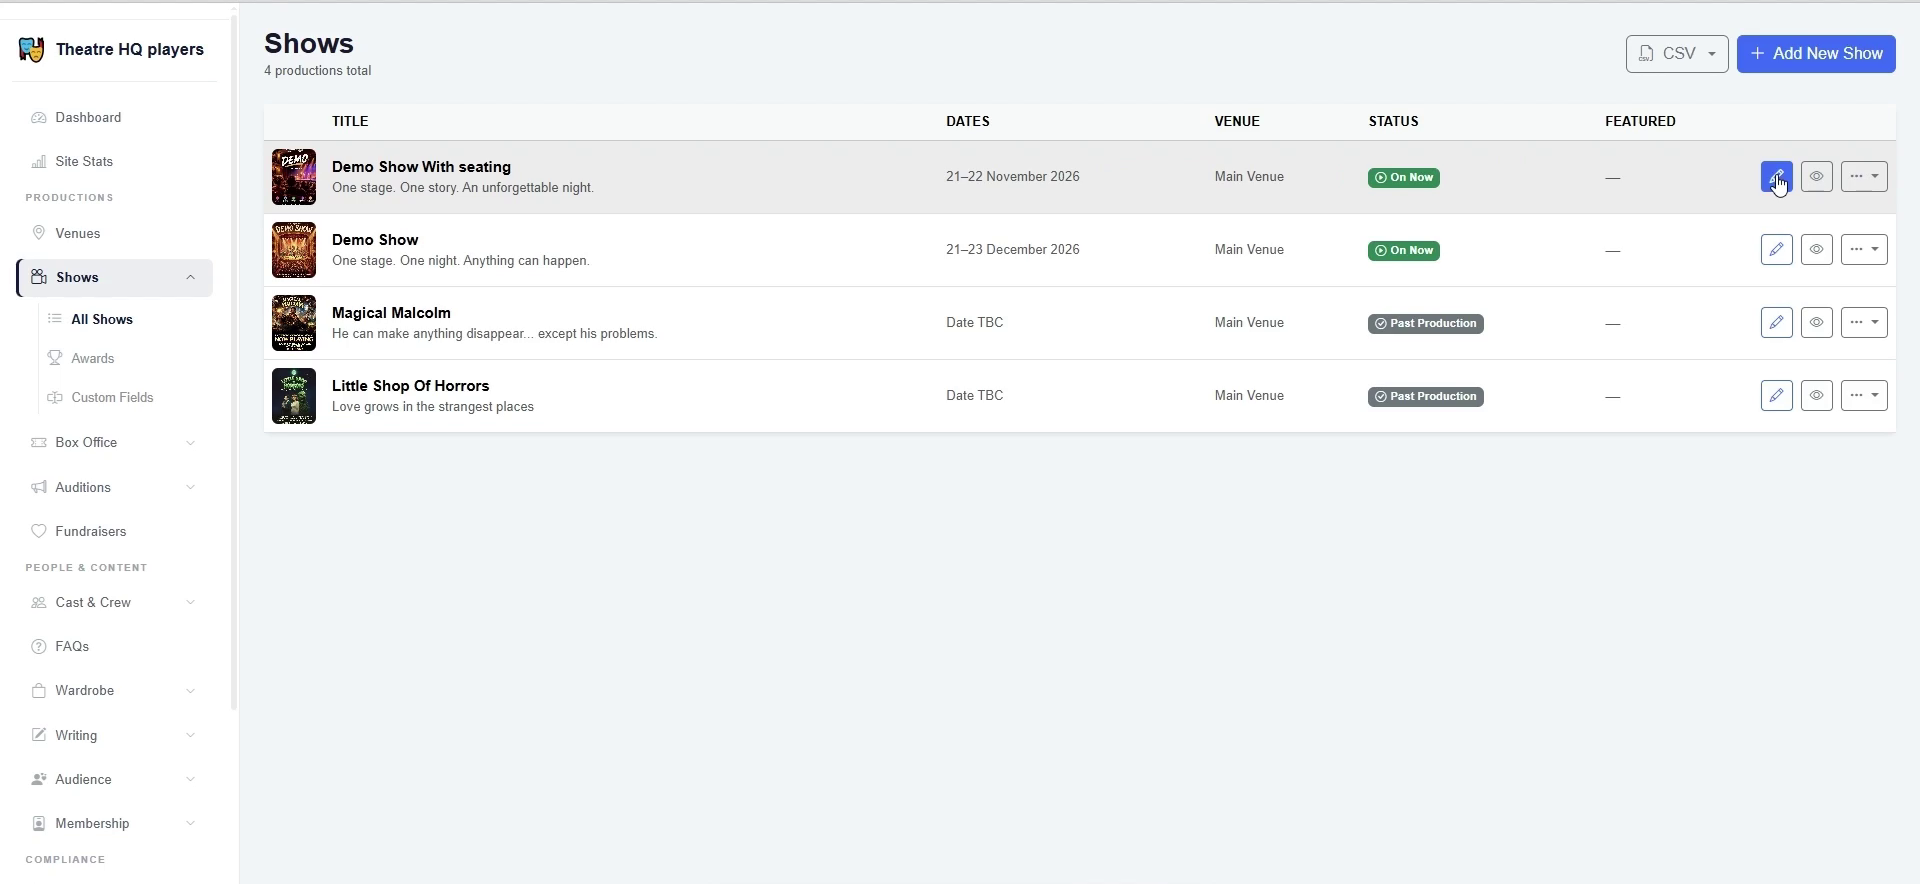Click Past Production badge for Magical Malcolm
The height and width of the screenshot is (884, 1920).
point(1425,324)
